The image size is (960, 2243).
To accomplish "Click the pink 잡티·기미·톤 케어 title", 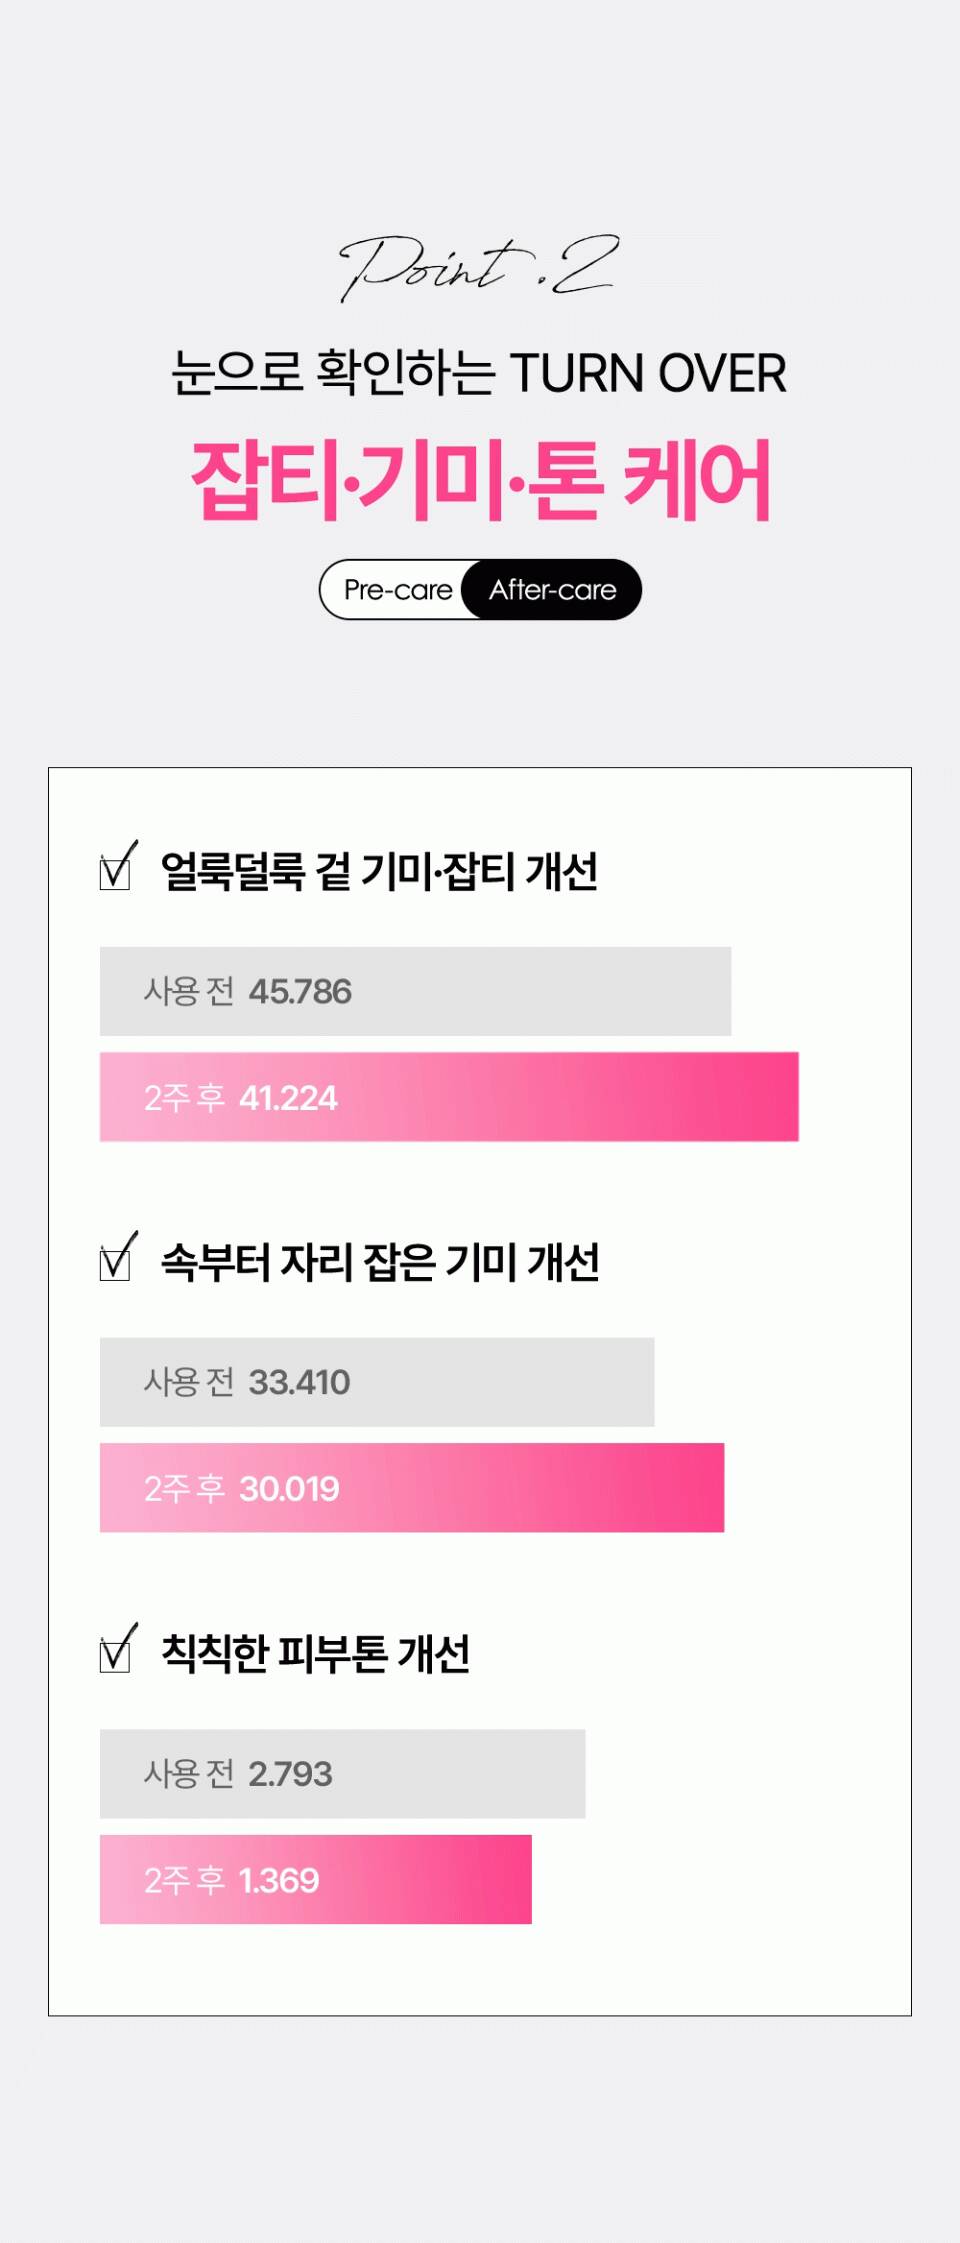I will pyautogui.click(x=480, y=481).
